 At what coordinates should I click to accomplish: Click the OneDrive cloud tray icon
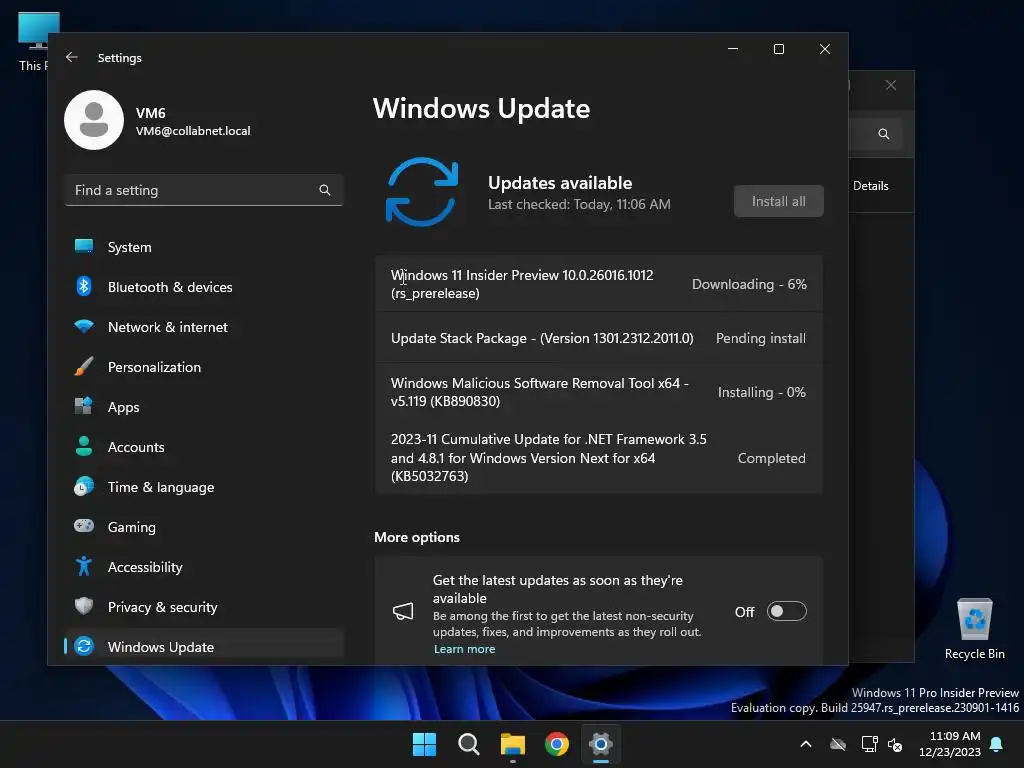pos(838,744)
